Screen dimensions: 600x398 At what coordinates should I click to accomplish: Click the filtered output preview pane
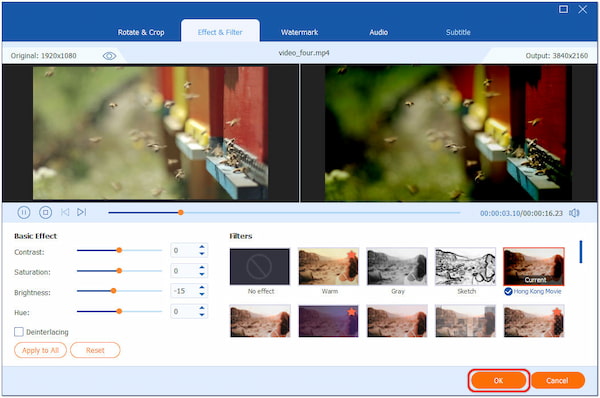click(448, 133)
